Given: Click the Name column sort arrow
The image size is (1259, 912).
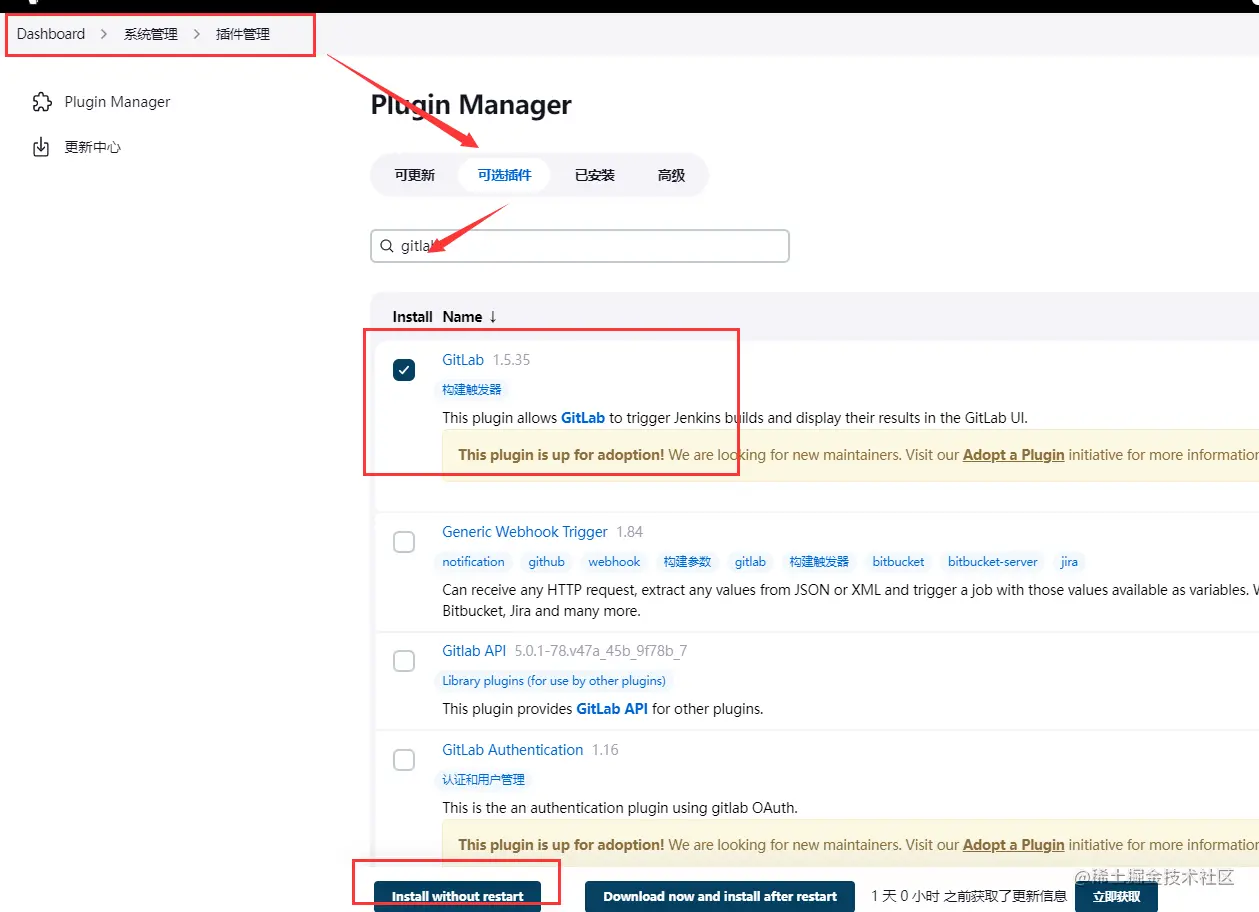Looking at the screenshot, I should [492, 317].
